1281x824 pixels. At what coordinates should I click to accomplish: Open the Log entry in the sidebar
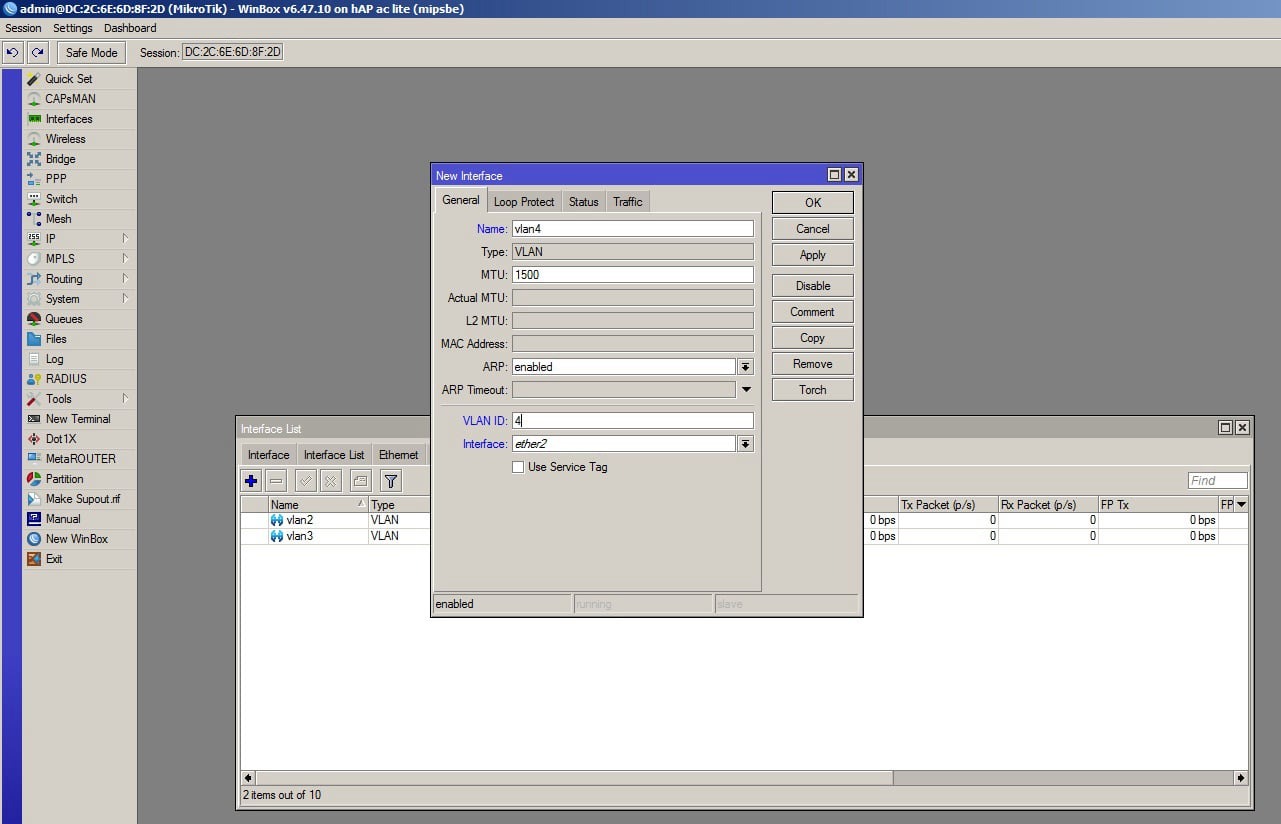point(54,359)
